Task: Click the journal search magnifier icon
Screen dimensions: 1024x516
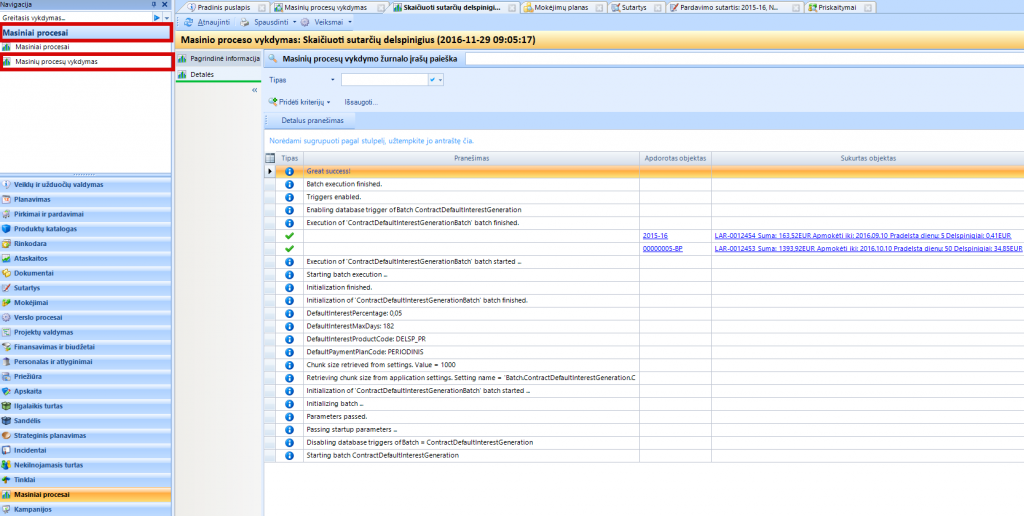Action: point(273,58)
